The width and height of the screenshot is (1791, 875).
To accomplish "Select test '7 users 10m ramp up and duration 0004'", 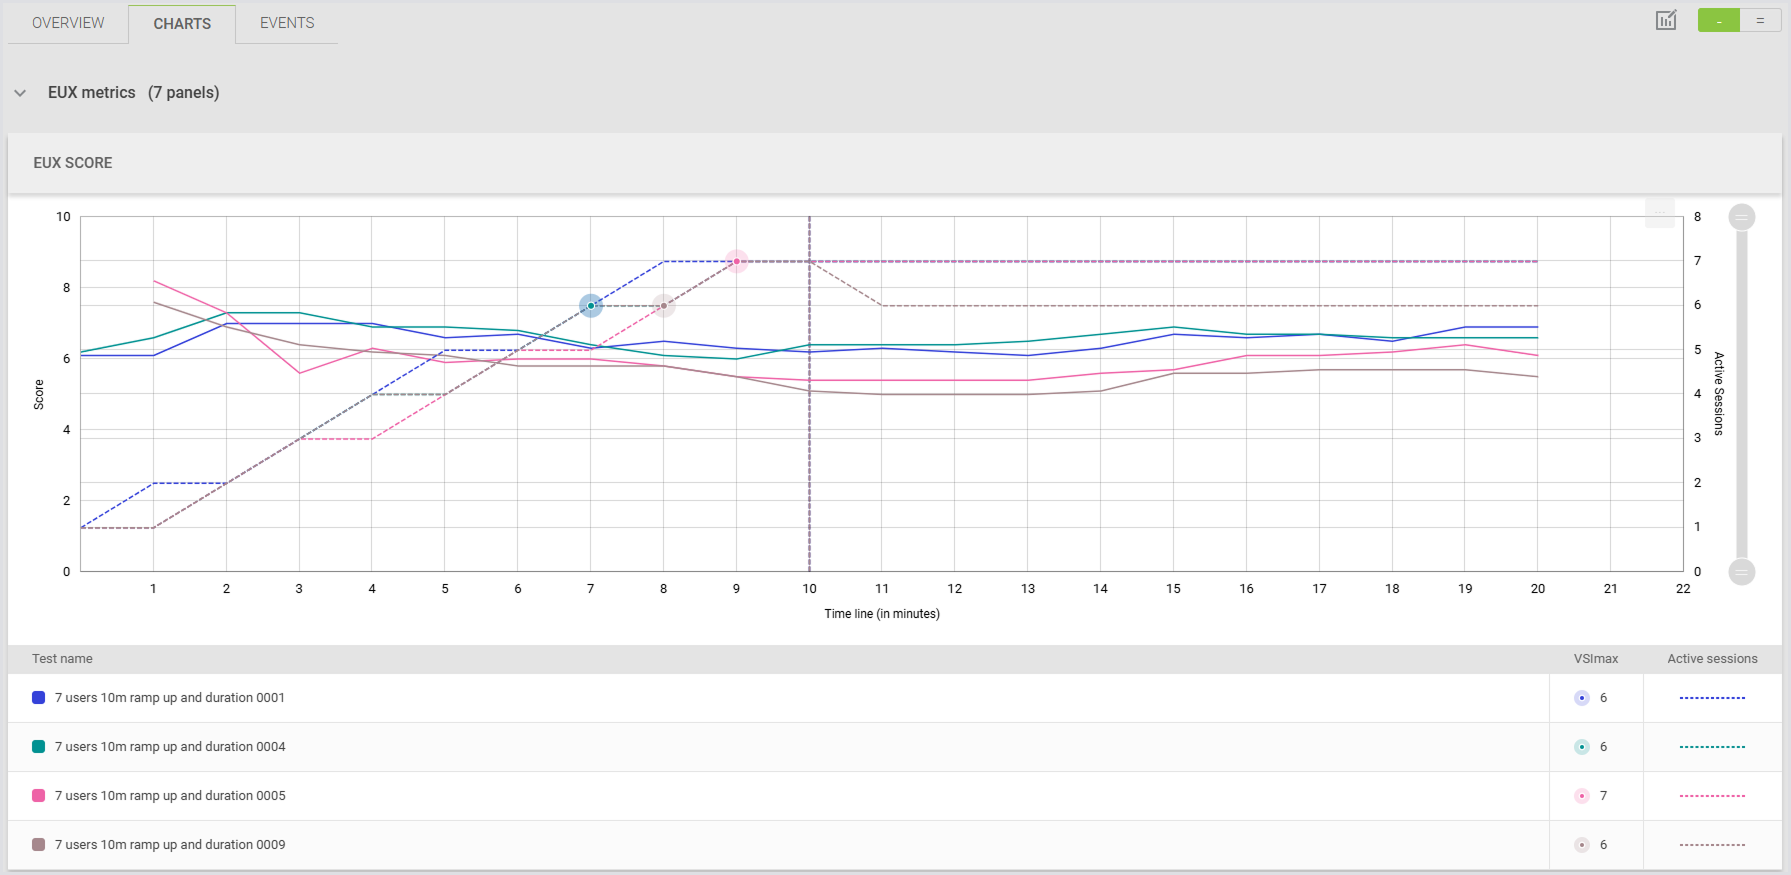I will click(170, 747).
